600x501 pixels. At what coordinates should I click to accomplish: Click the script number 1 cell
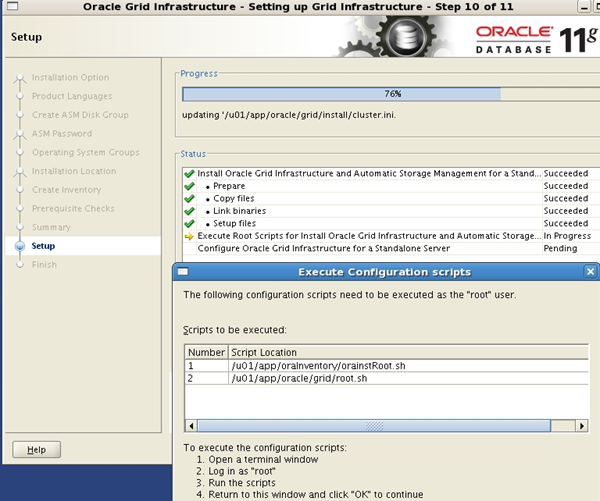(x=207, y=366)
